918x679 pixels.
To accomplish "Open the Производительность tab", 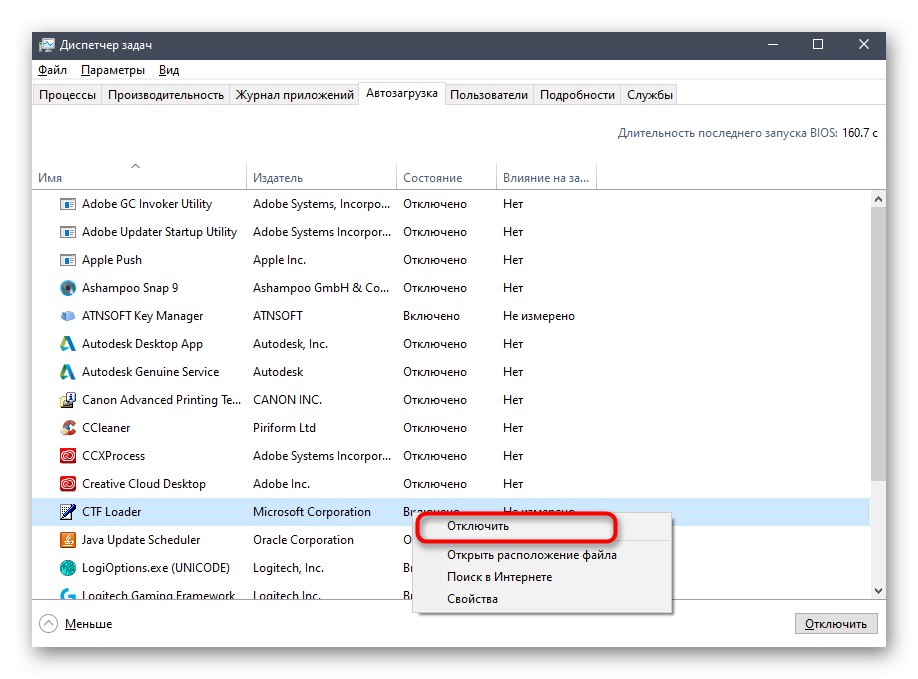I will [166, 95].
